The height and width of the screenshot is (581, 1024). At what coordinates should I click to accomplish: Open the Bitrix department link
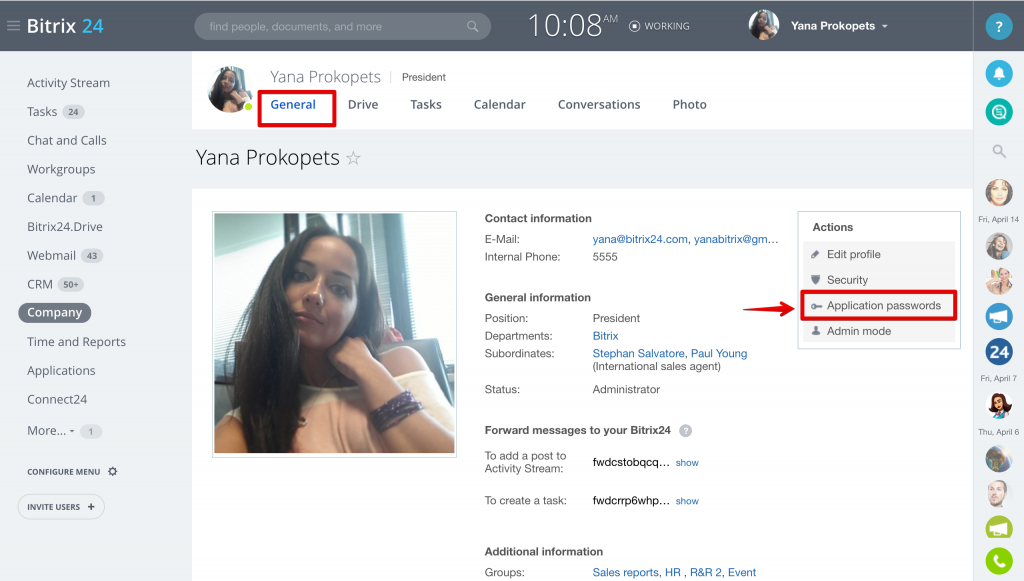click(605, 336)
